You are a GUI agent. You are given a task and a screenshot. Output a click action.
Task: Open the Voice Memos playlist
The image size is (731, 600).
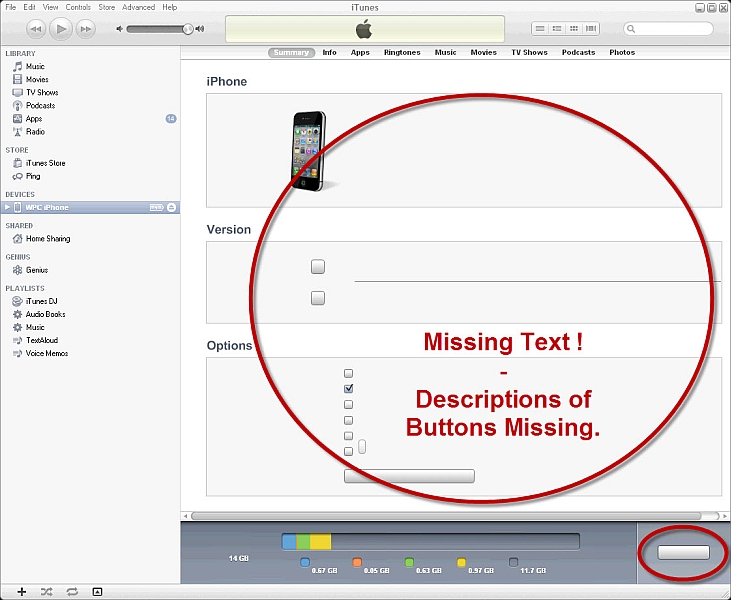(47, 353)
